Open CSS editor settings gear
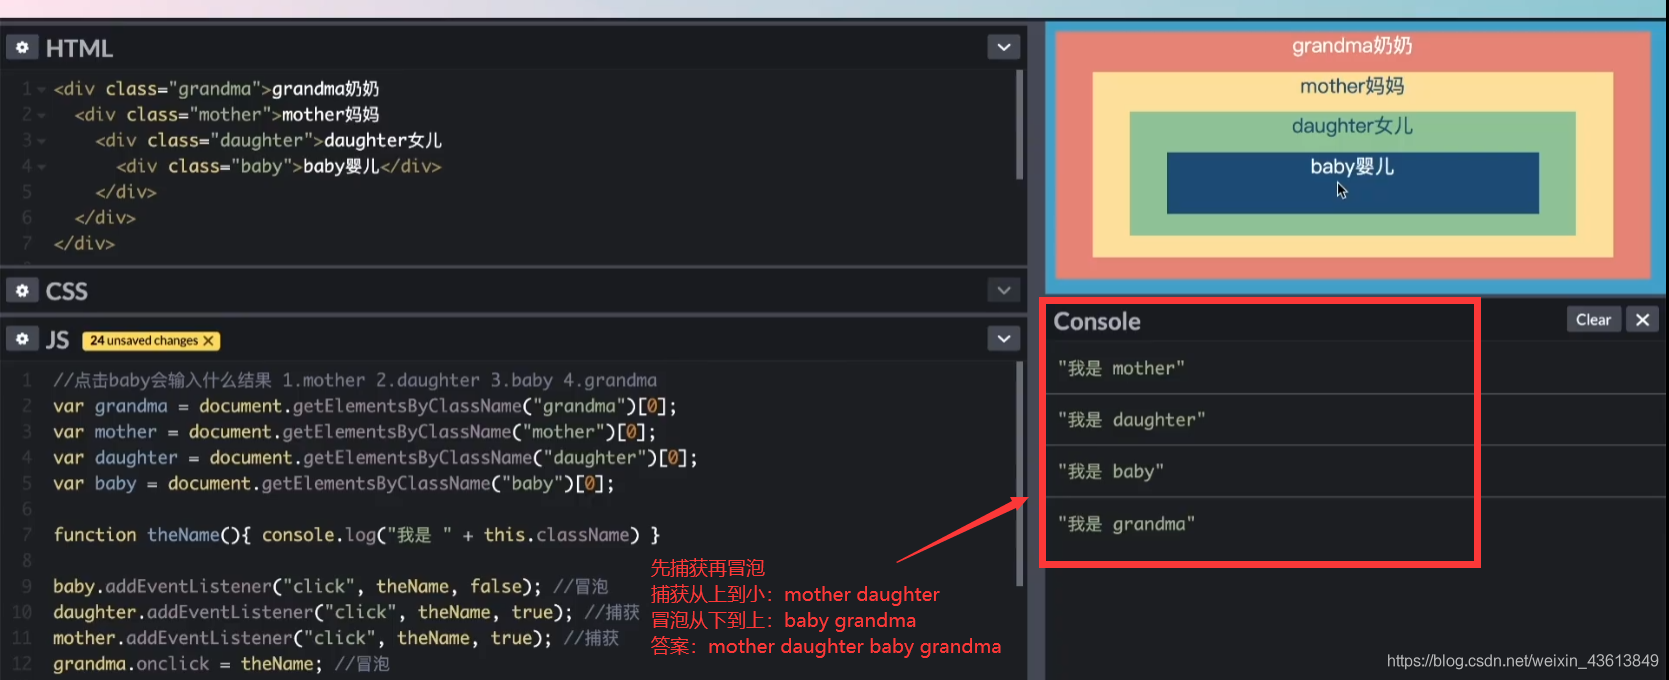Image resolution: width=1669 pixels, height=680 pixels. click(22, 290)
